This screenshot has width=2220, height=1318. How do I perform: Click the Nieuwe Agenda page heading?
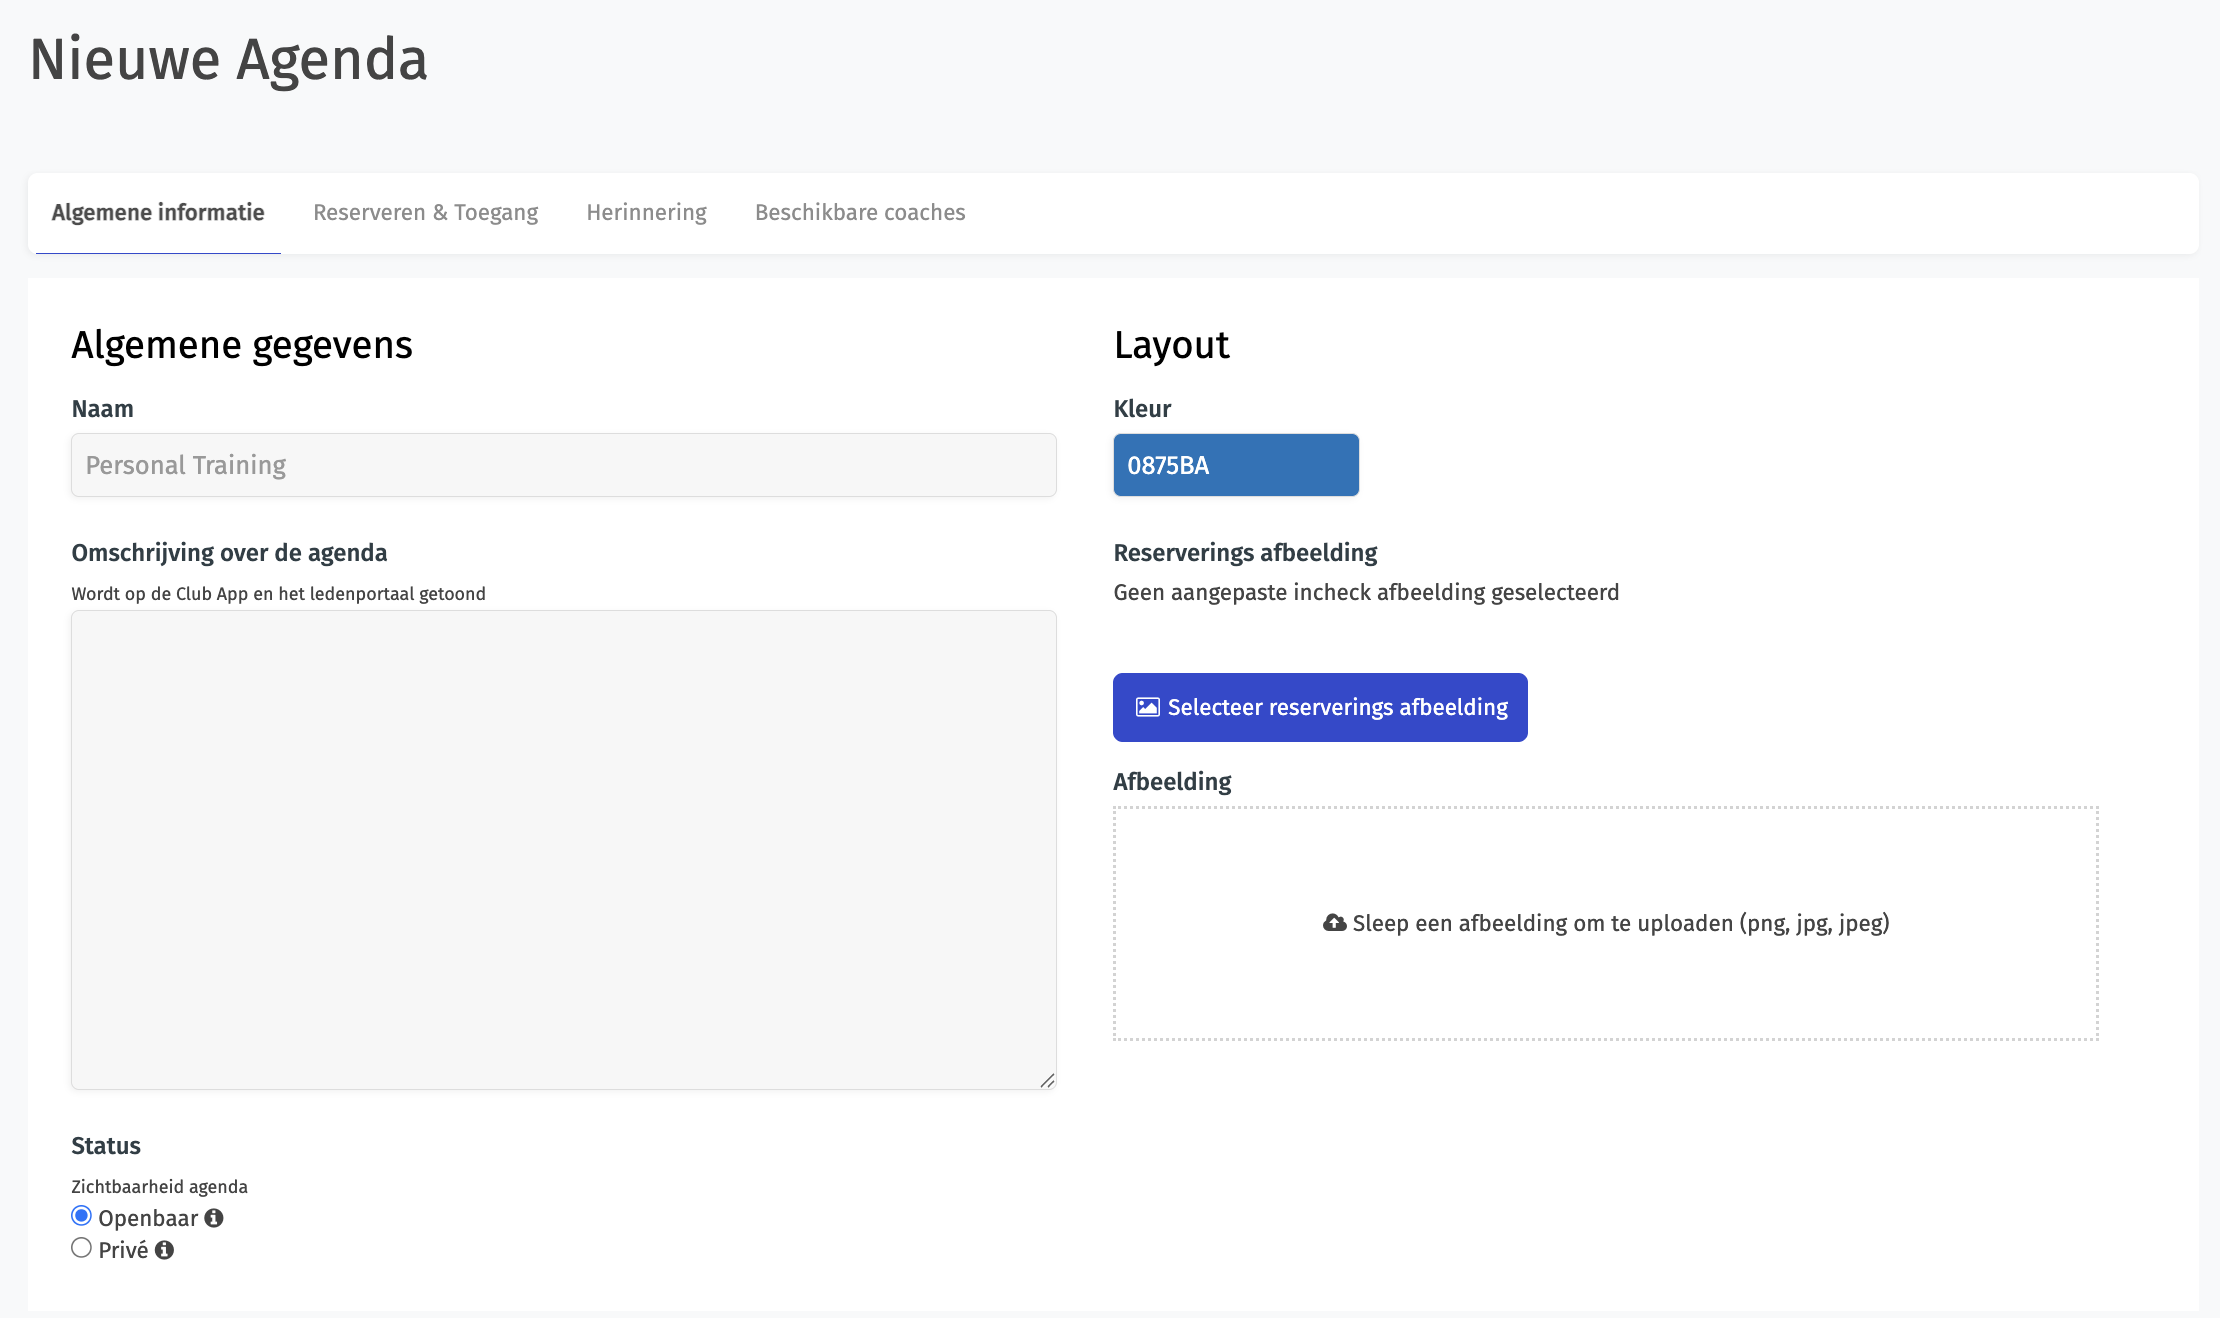click(229, 60)
